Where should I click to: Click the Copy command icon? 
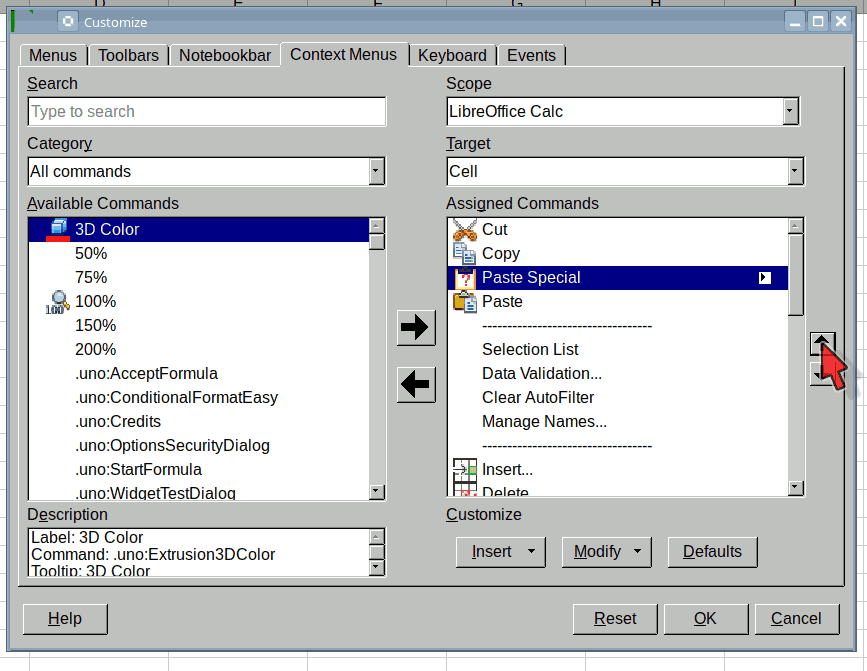point(464,253)
